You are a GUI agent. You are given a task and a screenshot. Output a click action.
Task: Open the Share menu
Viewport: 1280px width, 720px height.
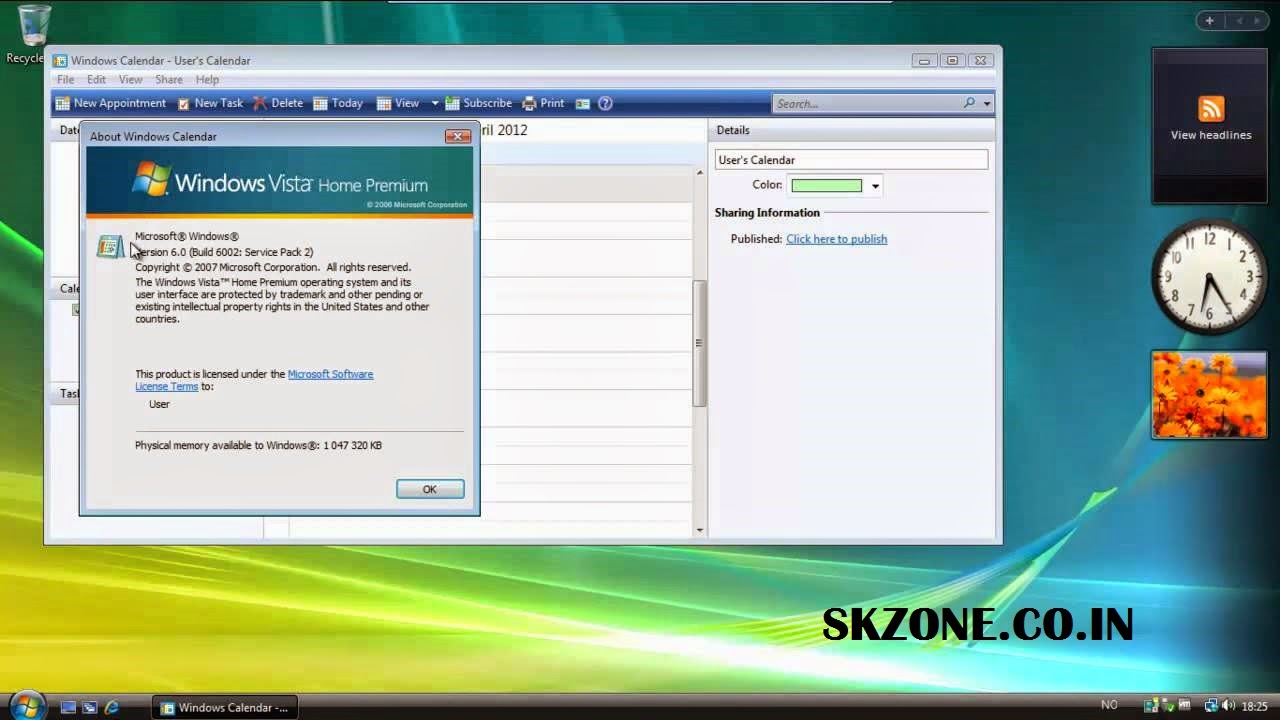[x=169, y=80]
